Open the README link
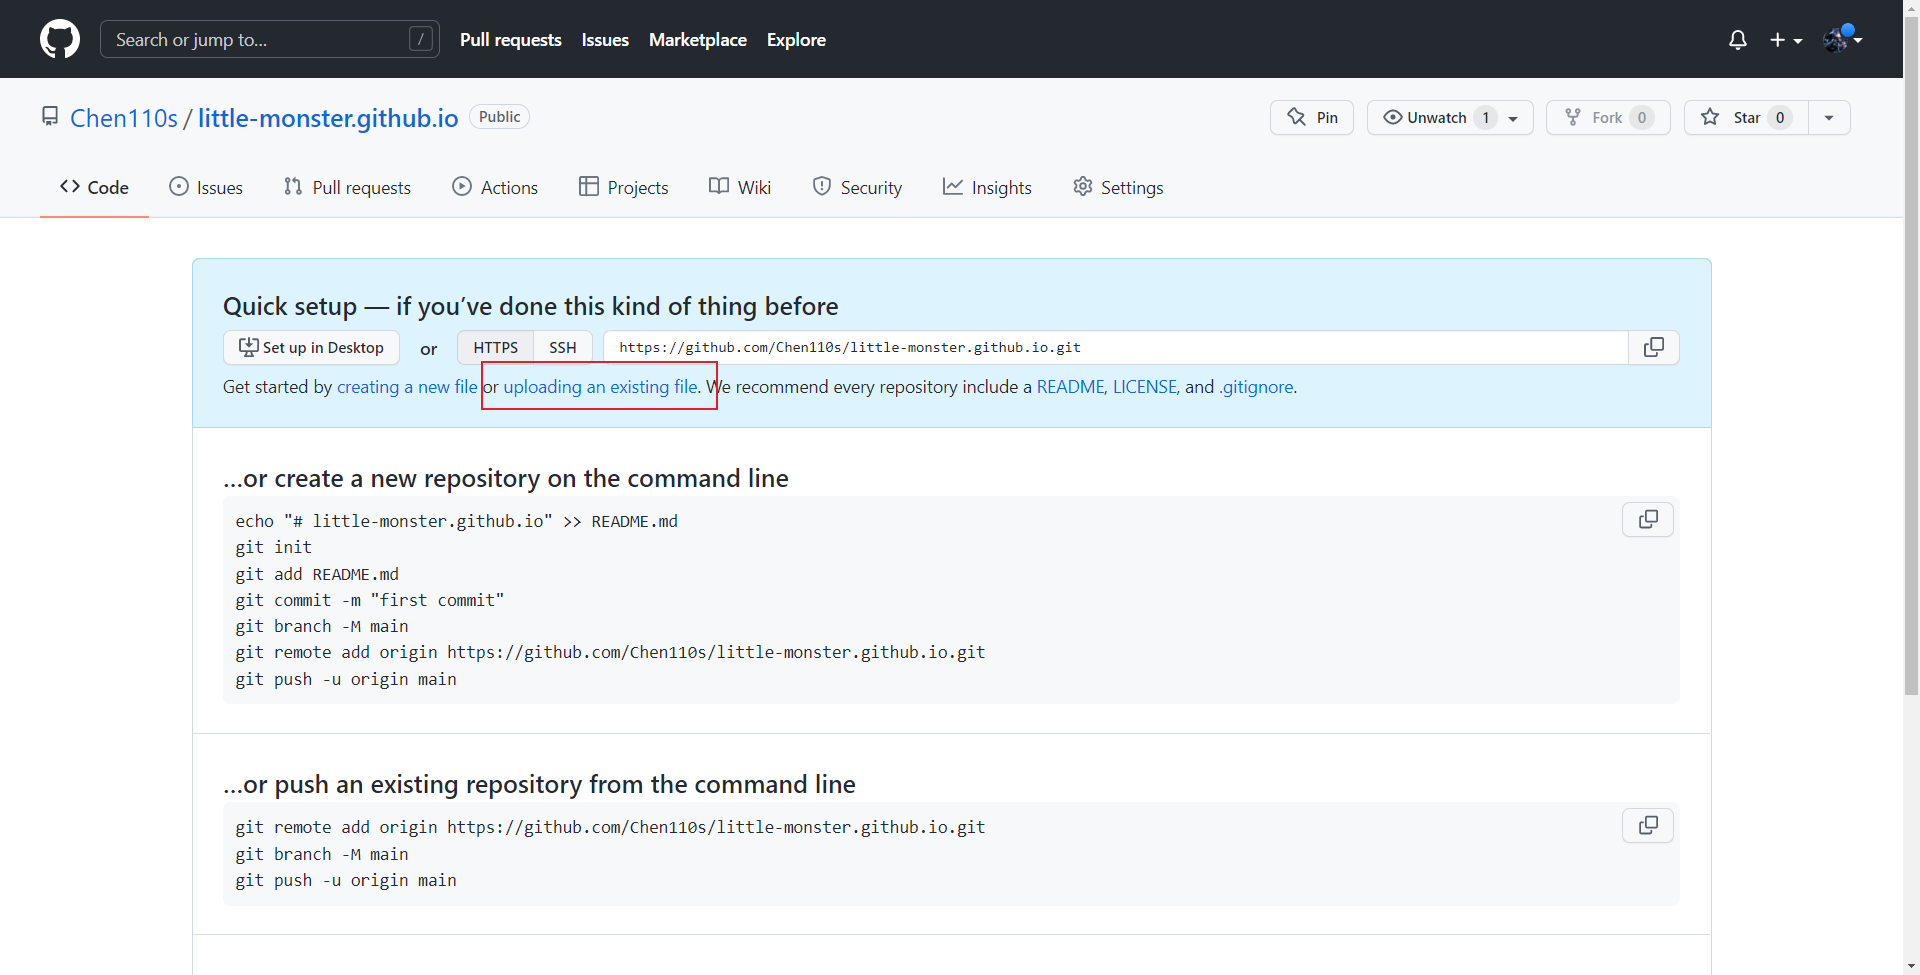Image resolution: width=1920 pixels, height=975 pixels. [1070, 387]
